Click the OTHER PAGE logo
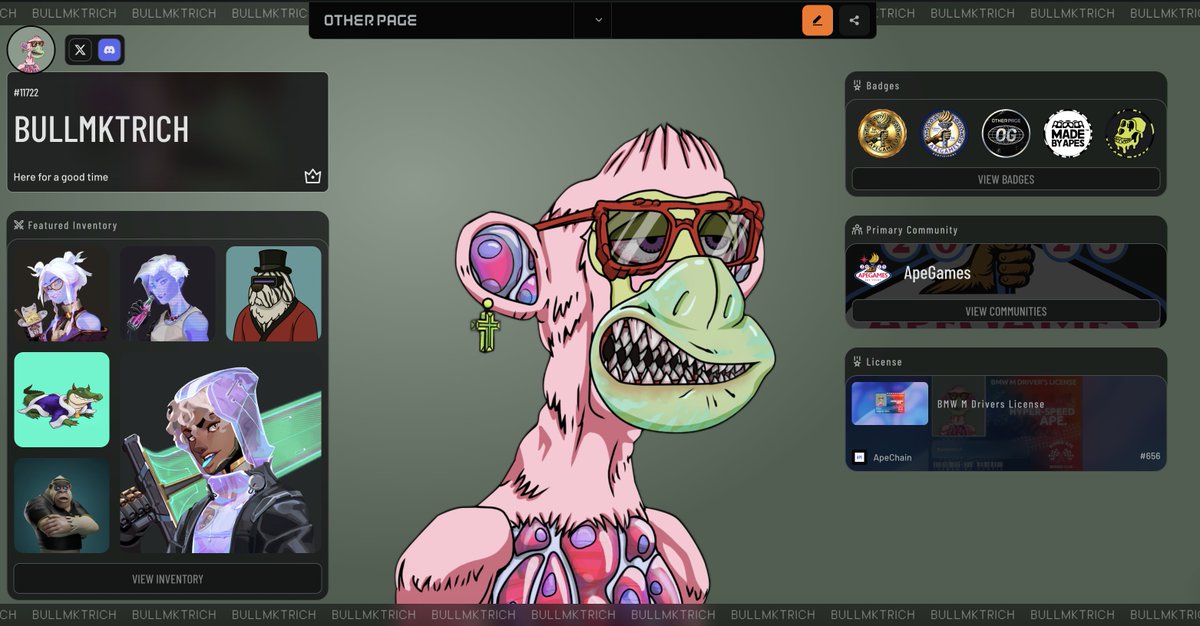Viewport: 1200px width, 626px height. pos(370,20)
